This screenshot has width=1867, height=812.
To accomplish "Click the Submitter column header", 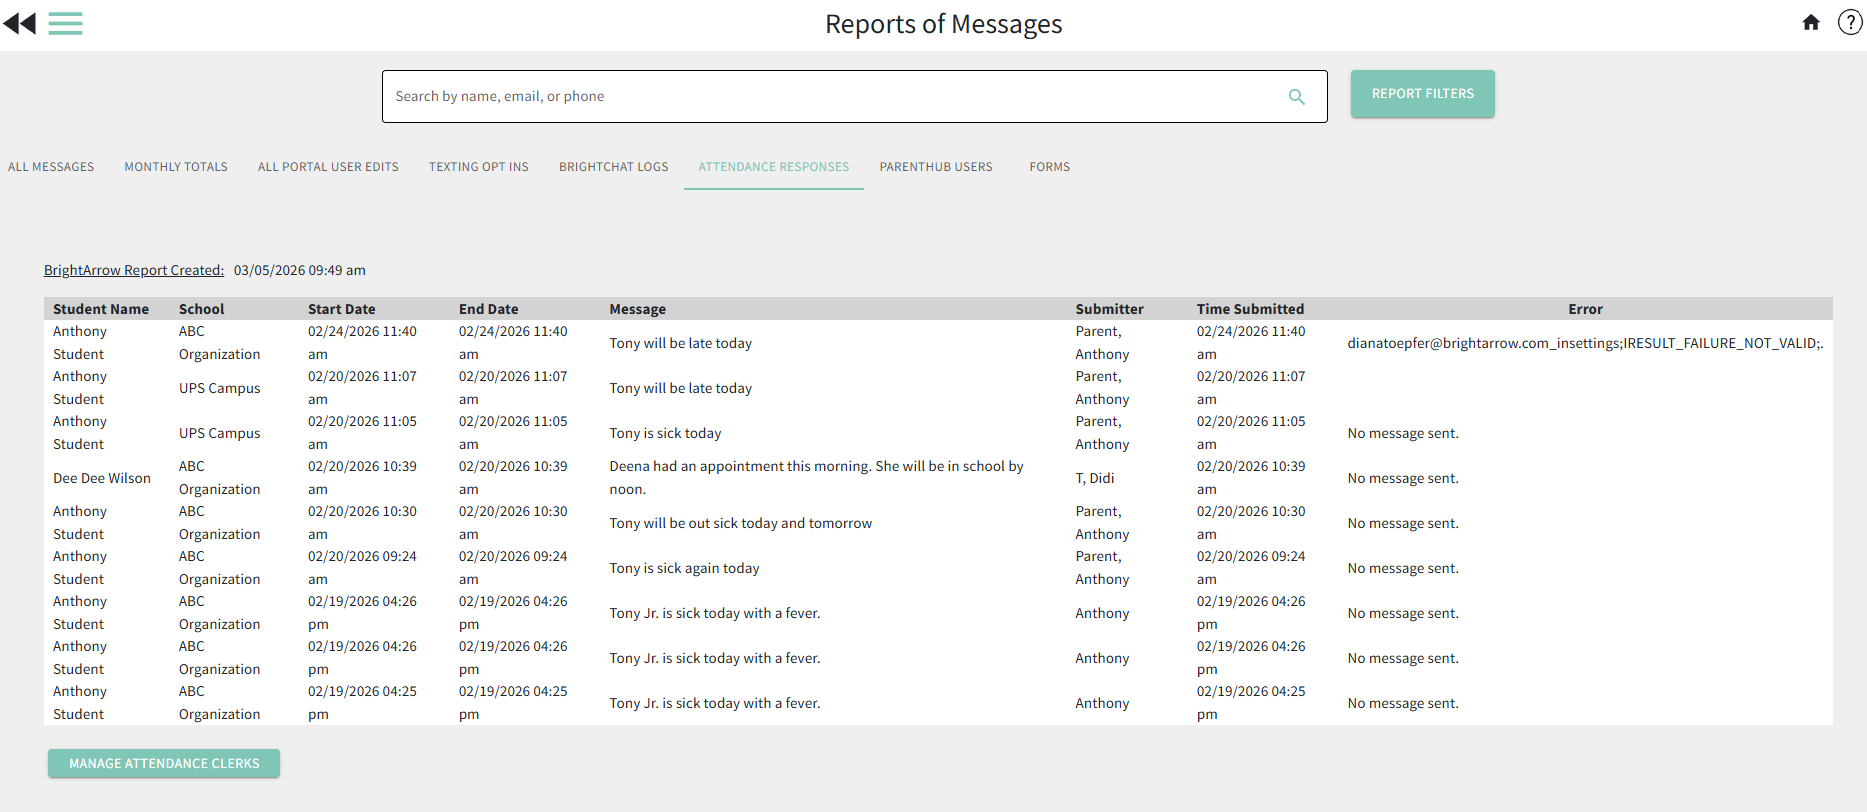I will pos(1110,309).
